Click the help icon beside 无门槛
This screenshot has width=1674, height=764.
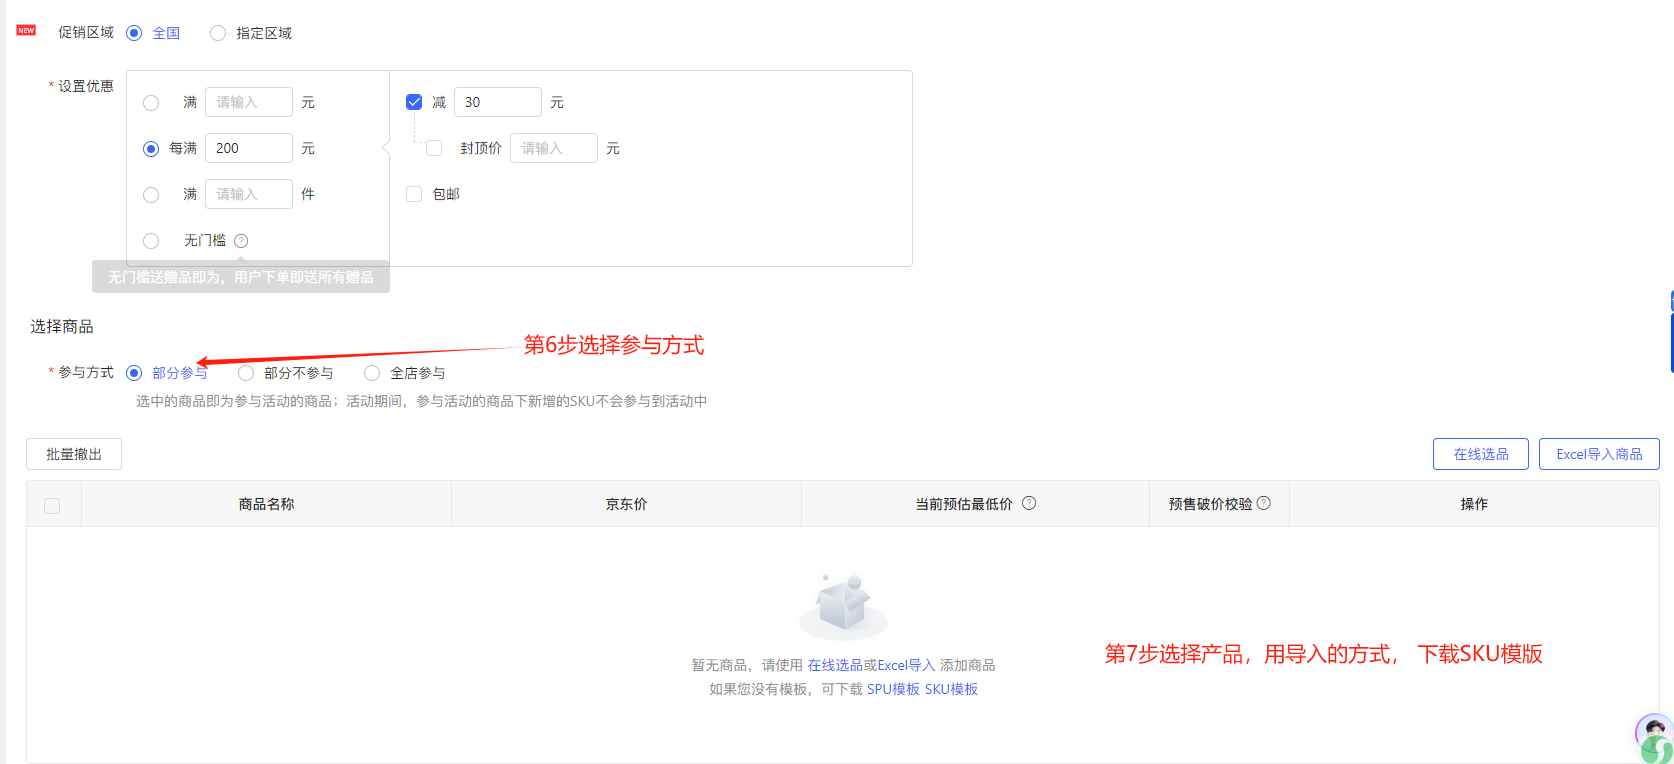(241, 241)
